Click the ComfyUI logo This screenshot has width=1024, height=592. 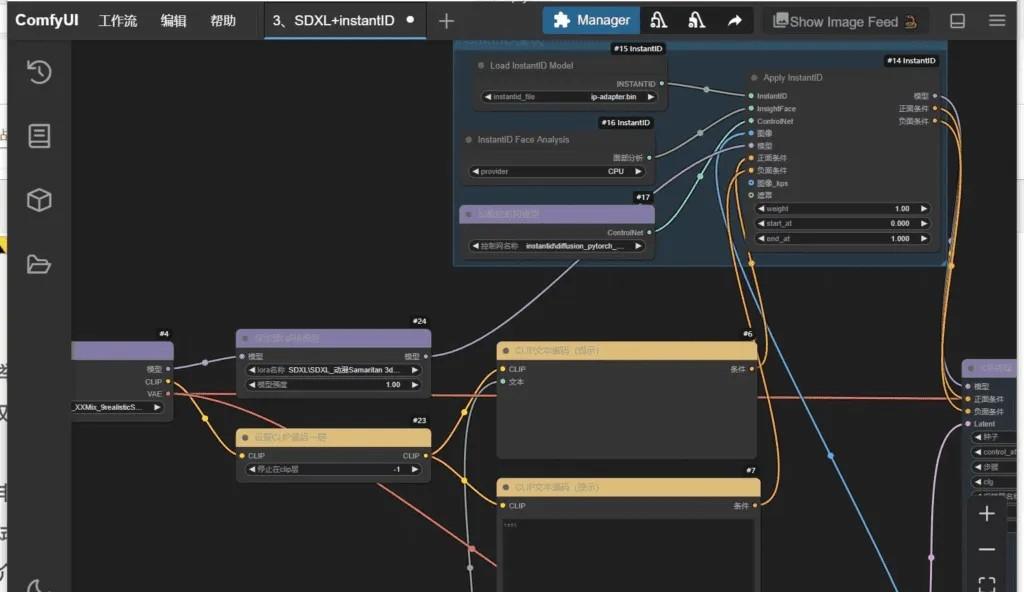coord(46,20)
